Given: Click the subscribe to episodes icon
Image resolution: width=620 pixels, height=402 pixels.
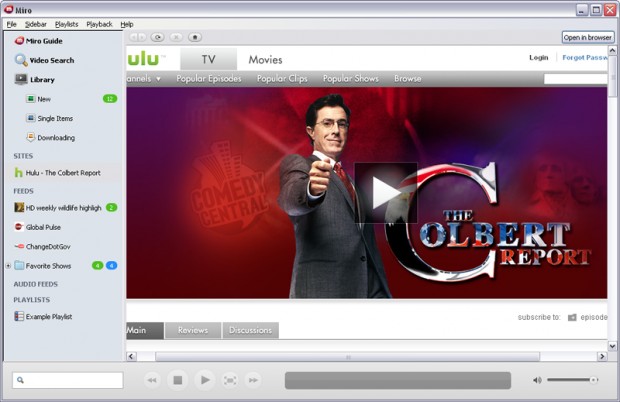Looking at the screenshot, I should 572,317.
